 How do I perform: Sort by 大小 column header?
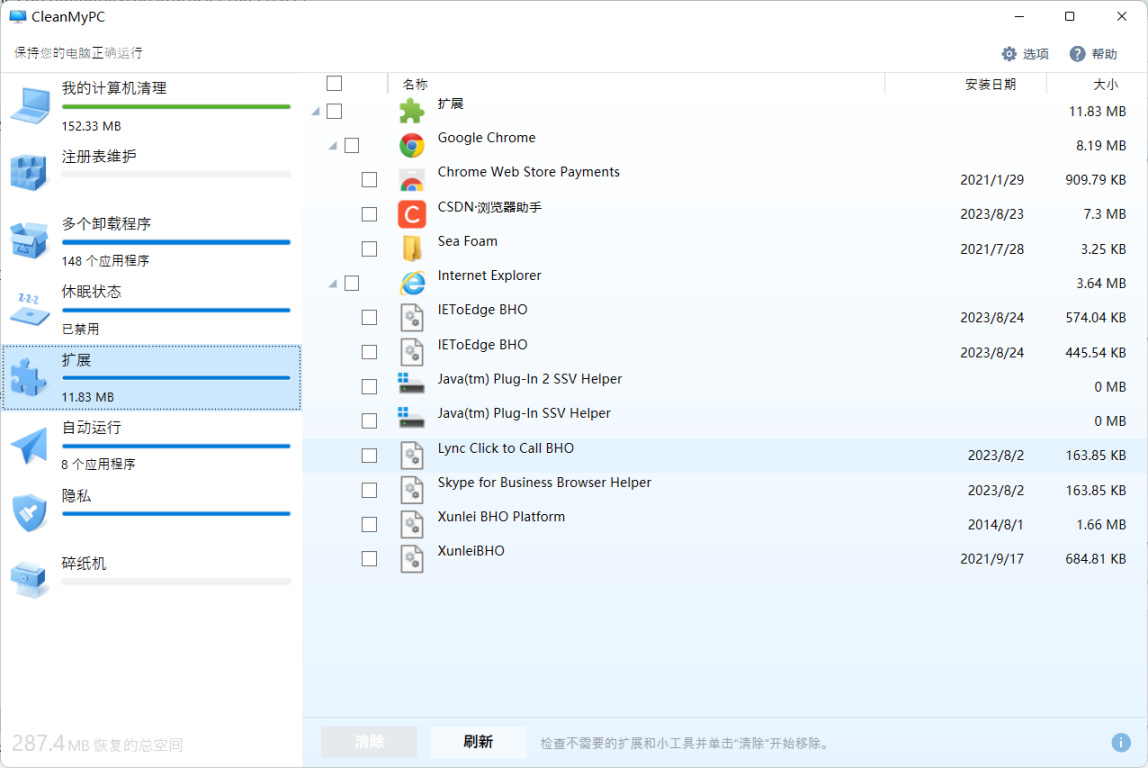[x=1106, y=84]
